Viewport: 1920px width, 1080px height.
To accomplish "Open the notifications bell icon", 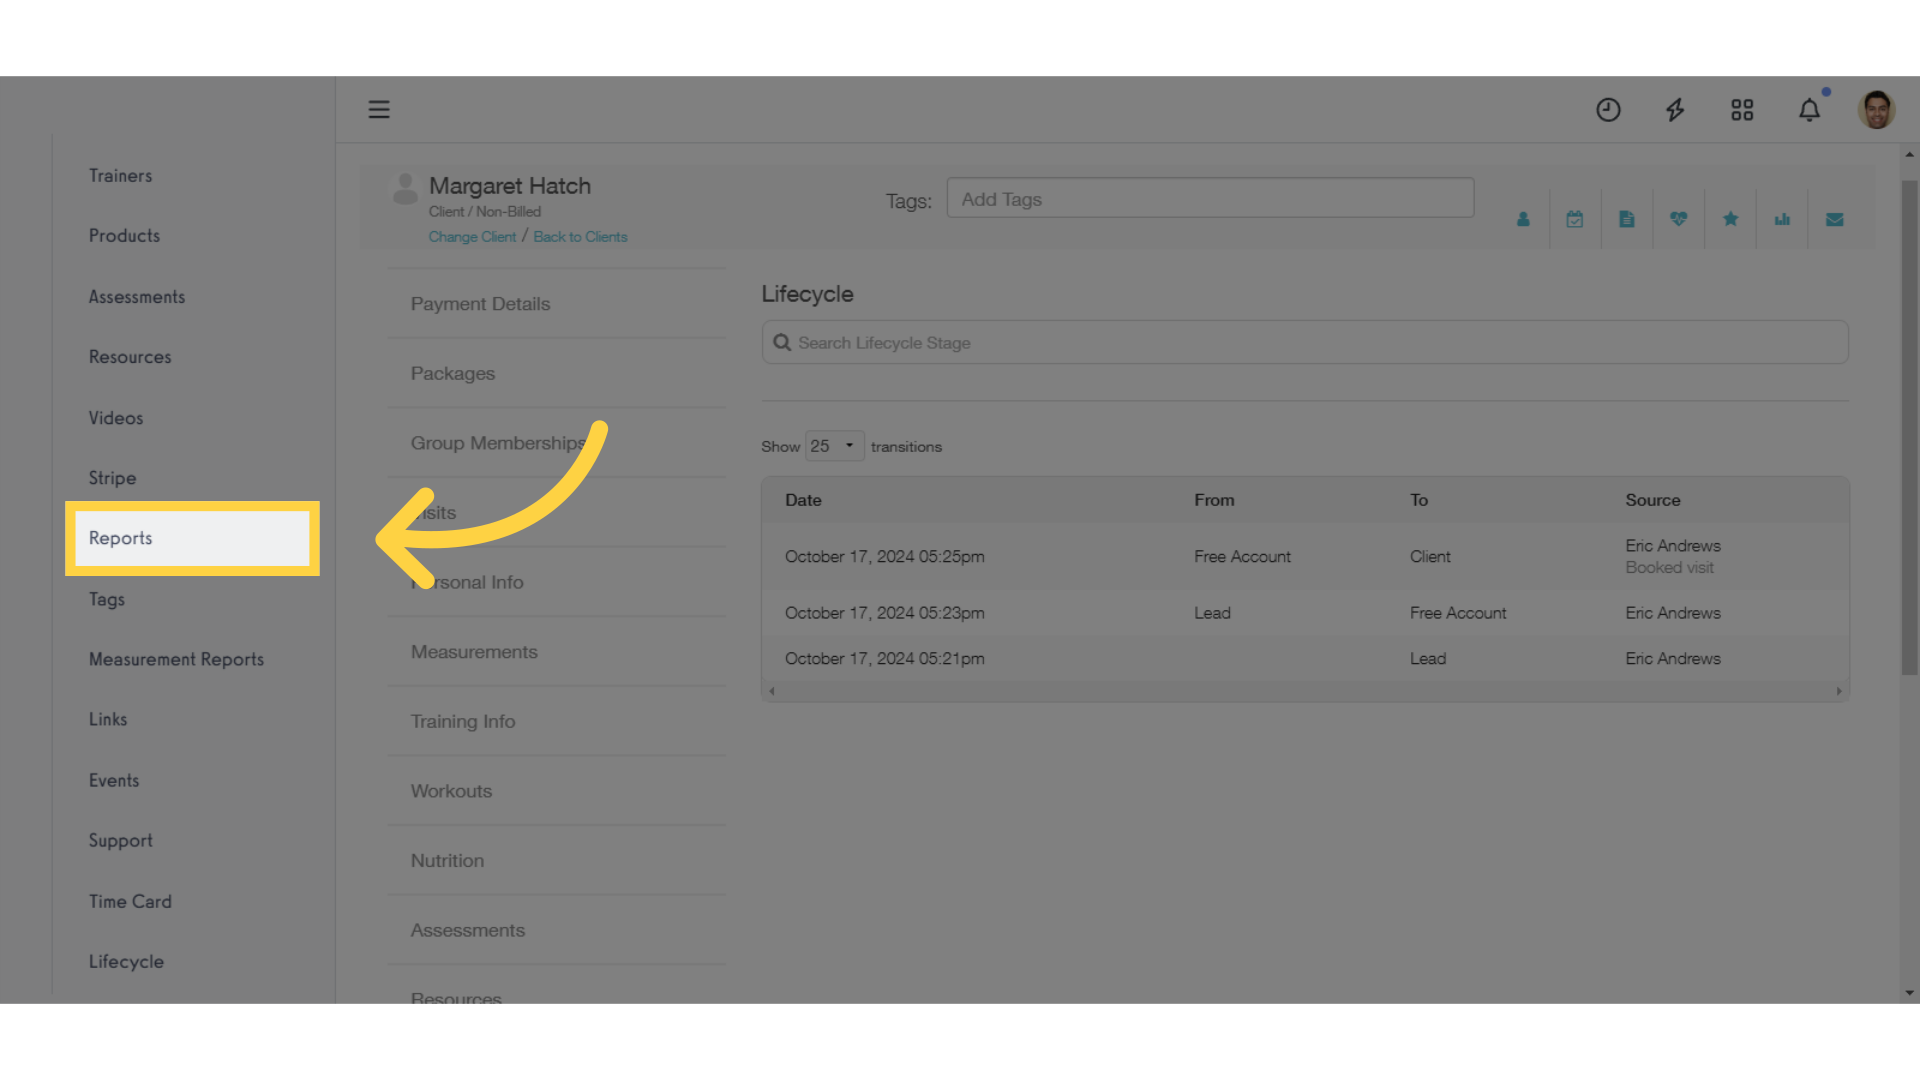I will tap(1809, 109).
